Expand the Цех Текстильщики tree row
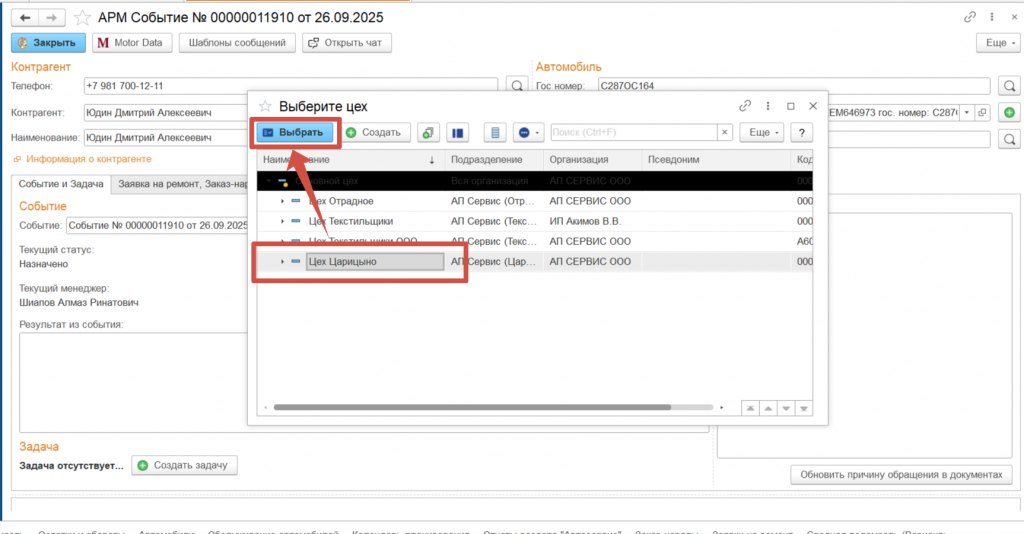The height and width of the screenshot is (534, 1024). tap(283, 221)
